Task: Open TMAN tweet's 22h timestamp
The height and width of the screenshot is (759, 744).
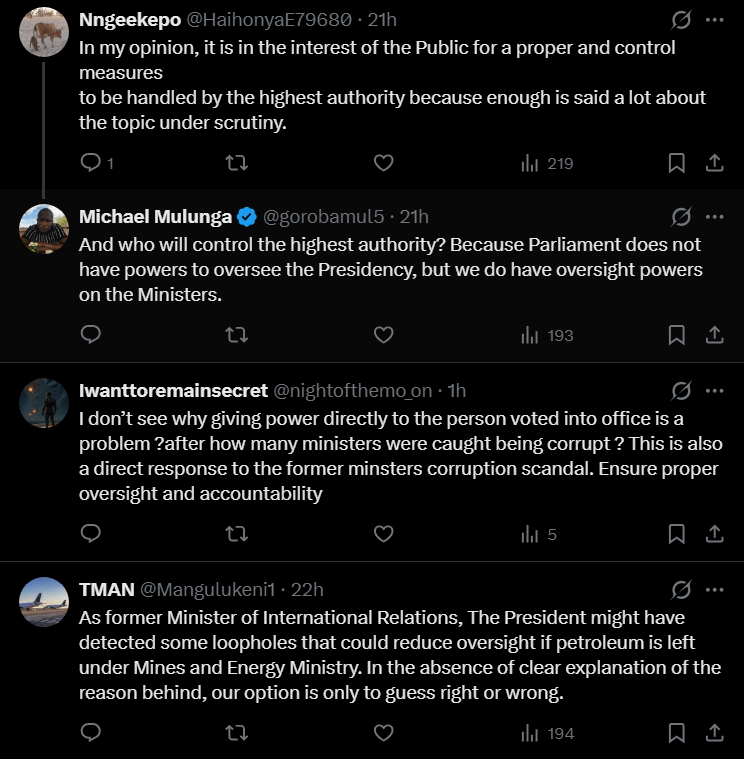Action: 307,590
